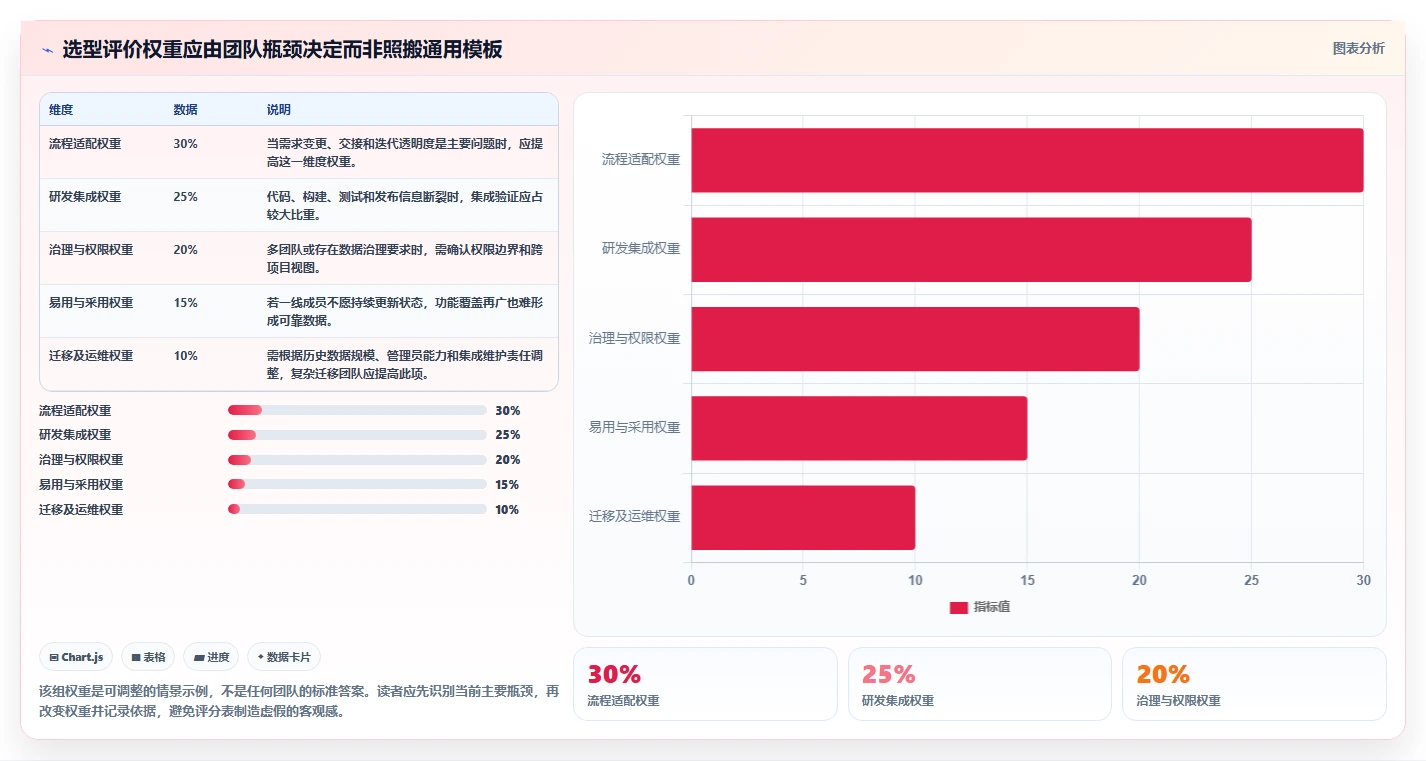Click the 迁移及运维权重 chart axis label
The height and width of the screenshot is (761, 1426).
pyautogui.click(x=635, y=517)
